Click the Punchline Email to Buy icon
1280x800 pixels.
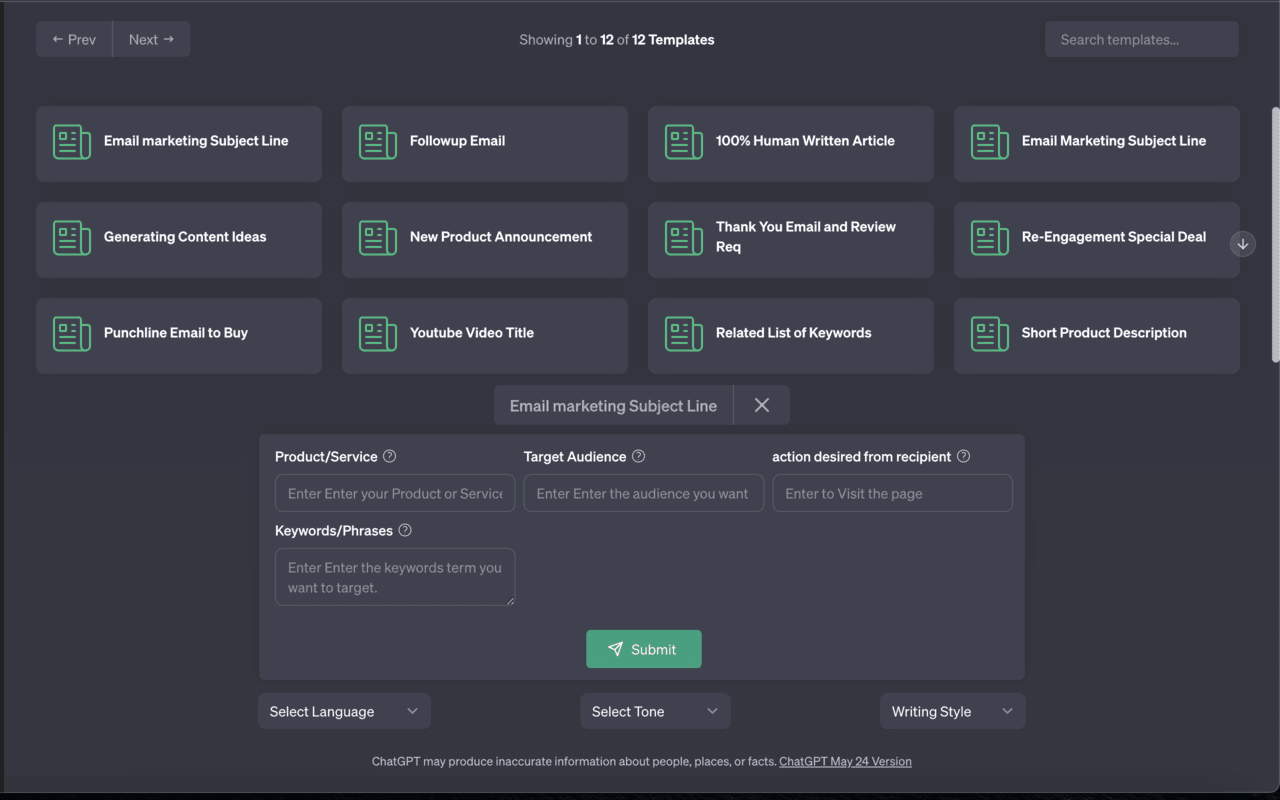point(71,334)
